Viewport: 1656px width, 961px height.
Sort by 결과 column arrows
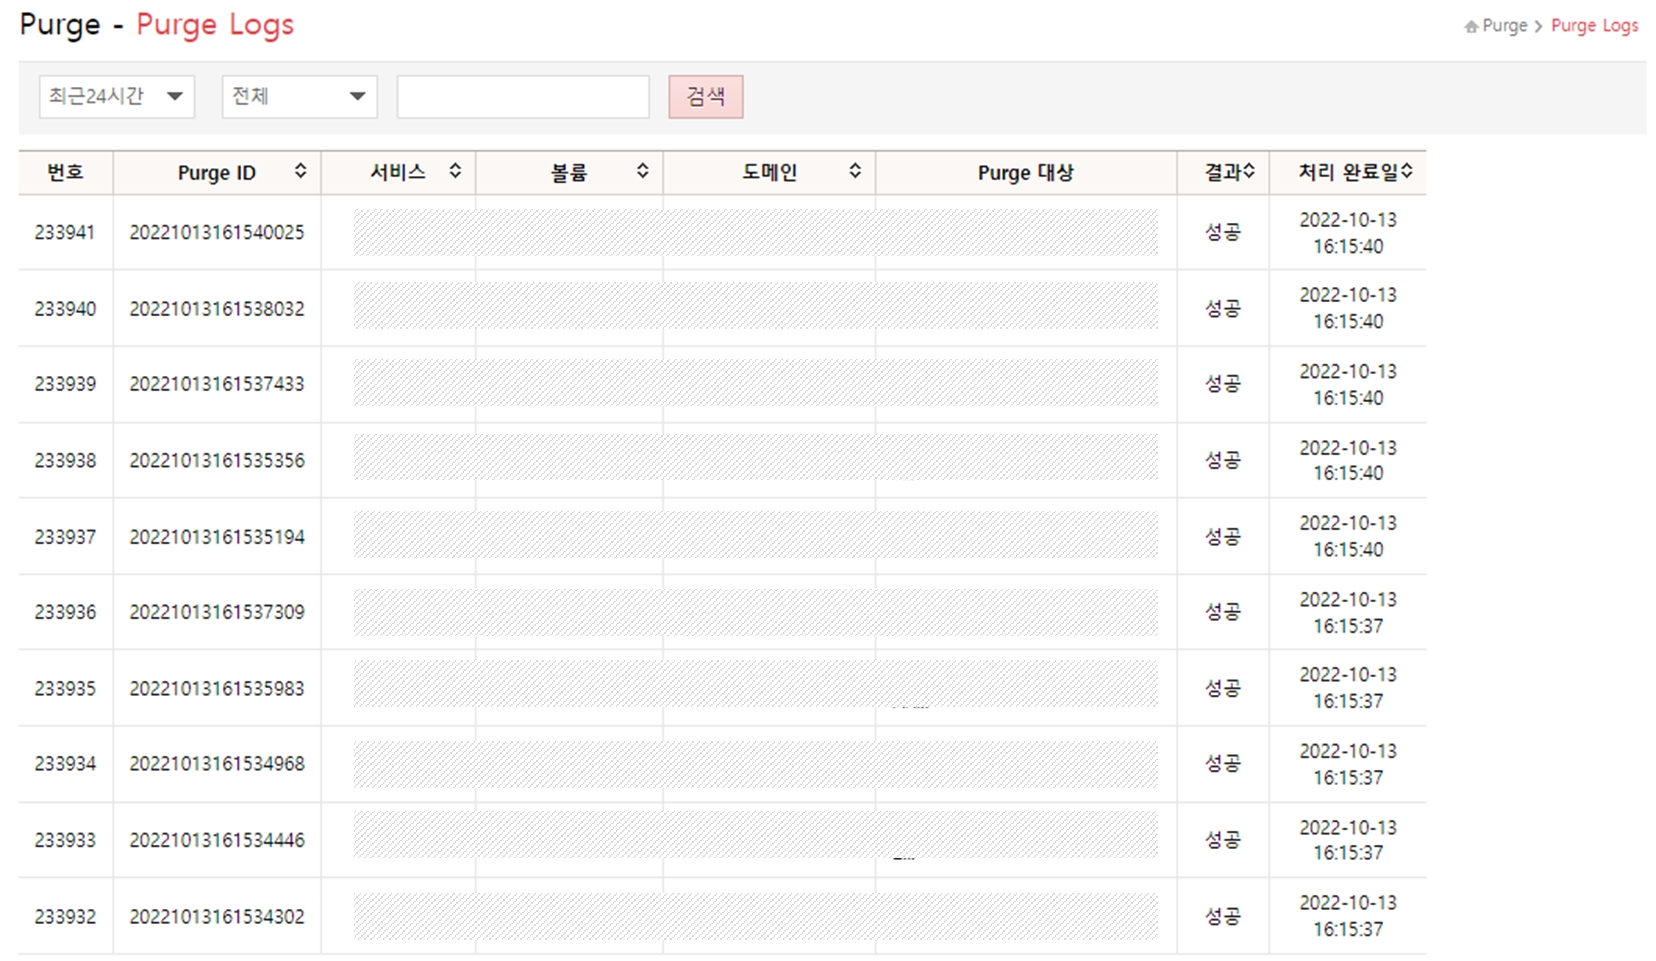tap(1249, 172)
